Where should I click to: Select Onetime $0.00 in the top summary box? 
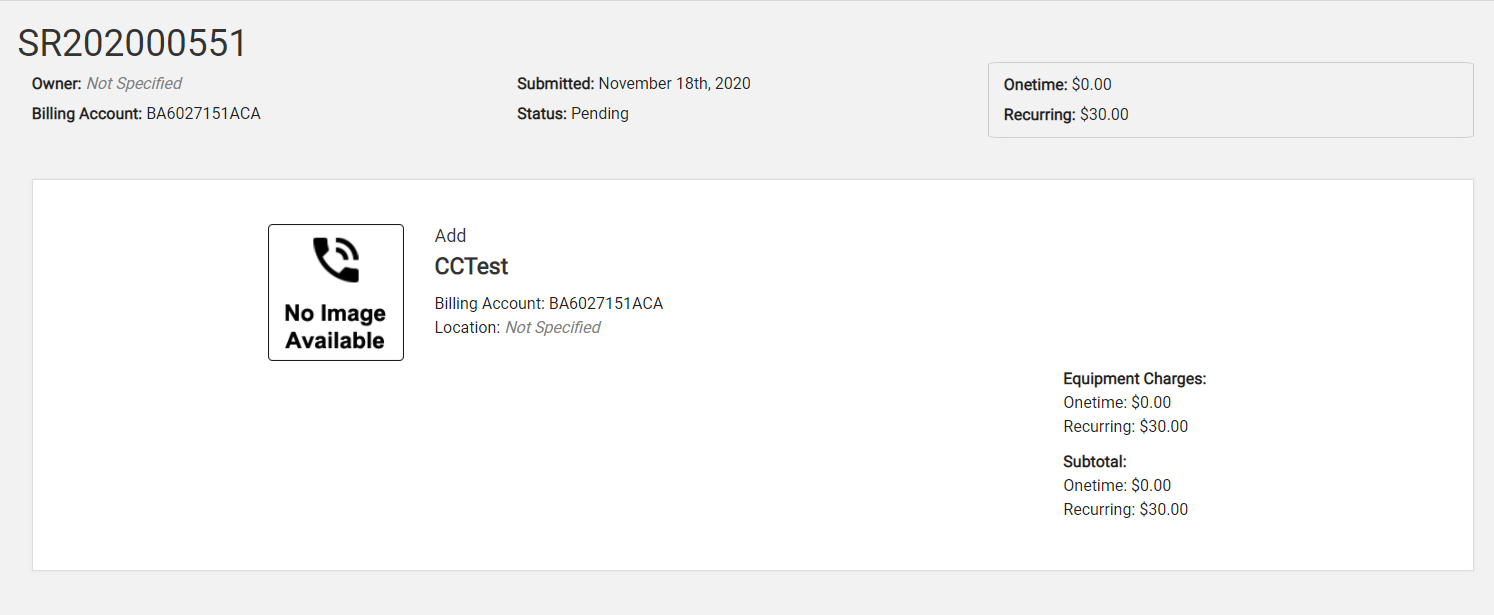[1091, 85]
